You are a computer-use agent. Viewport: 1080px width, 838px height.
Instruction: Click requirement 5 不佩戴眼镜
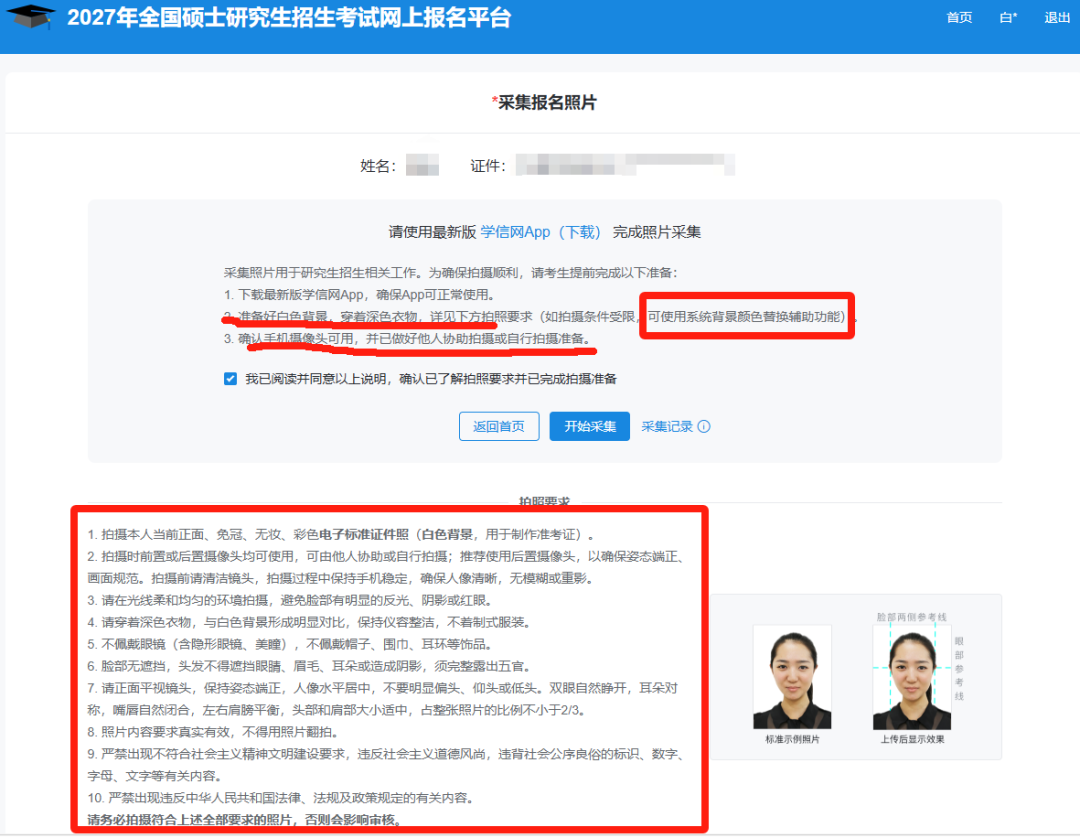(290, 645)
